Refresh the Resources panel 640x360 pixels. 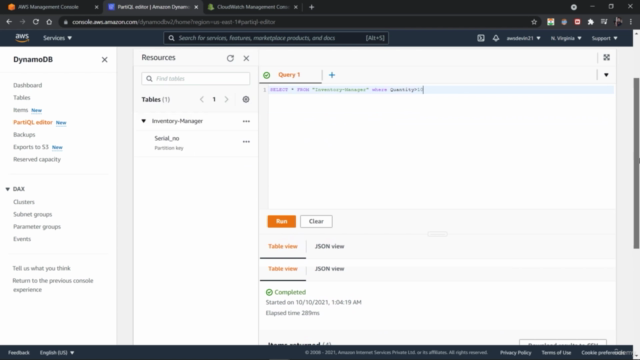click(230, 58)
